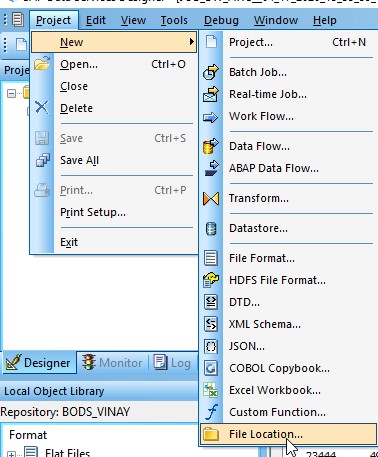Open the Help menu

pos(324,20)
